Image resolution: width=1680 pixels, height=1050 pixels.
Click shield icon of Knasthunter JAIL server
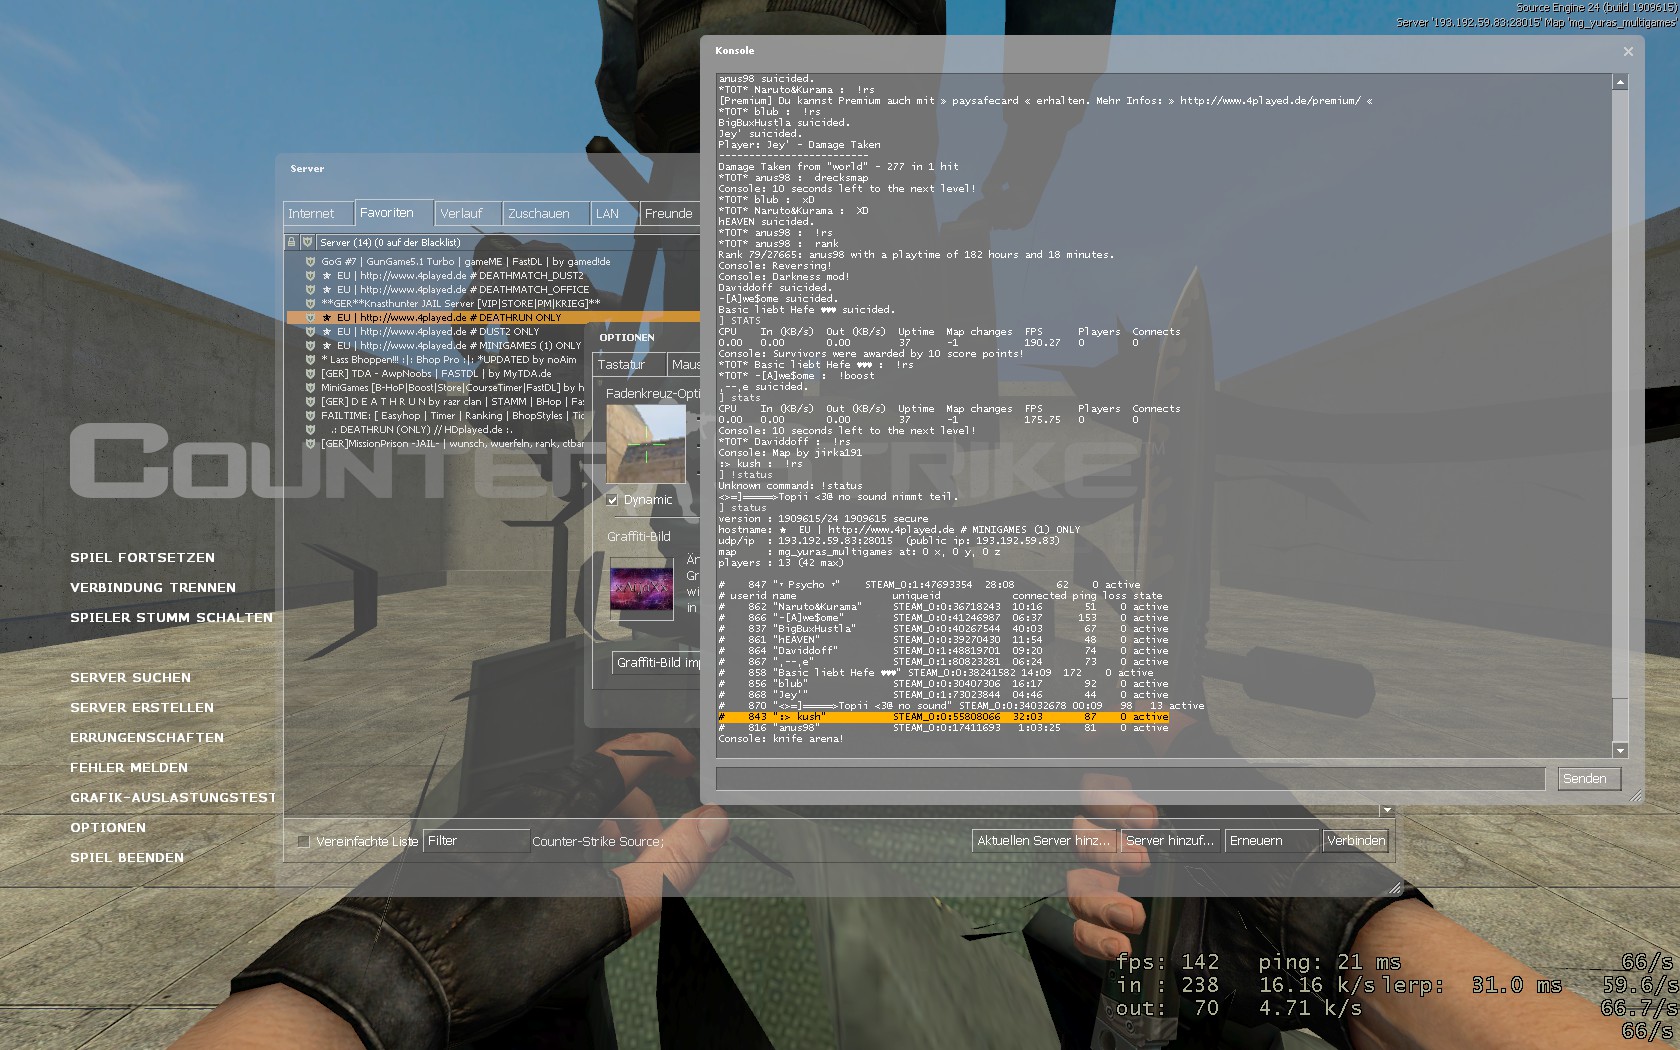pyautogui.click(x=310, y=303)
